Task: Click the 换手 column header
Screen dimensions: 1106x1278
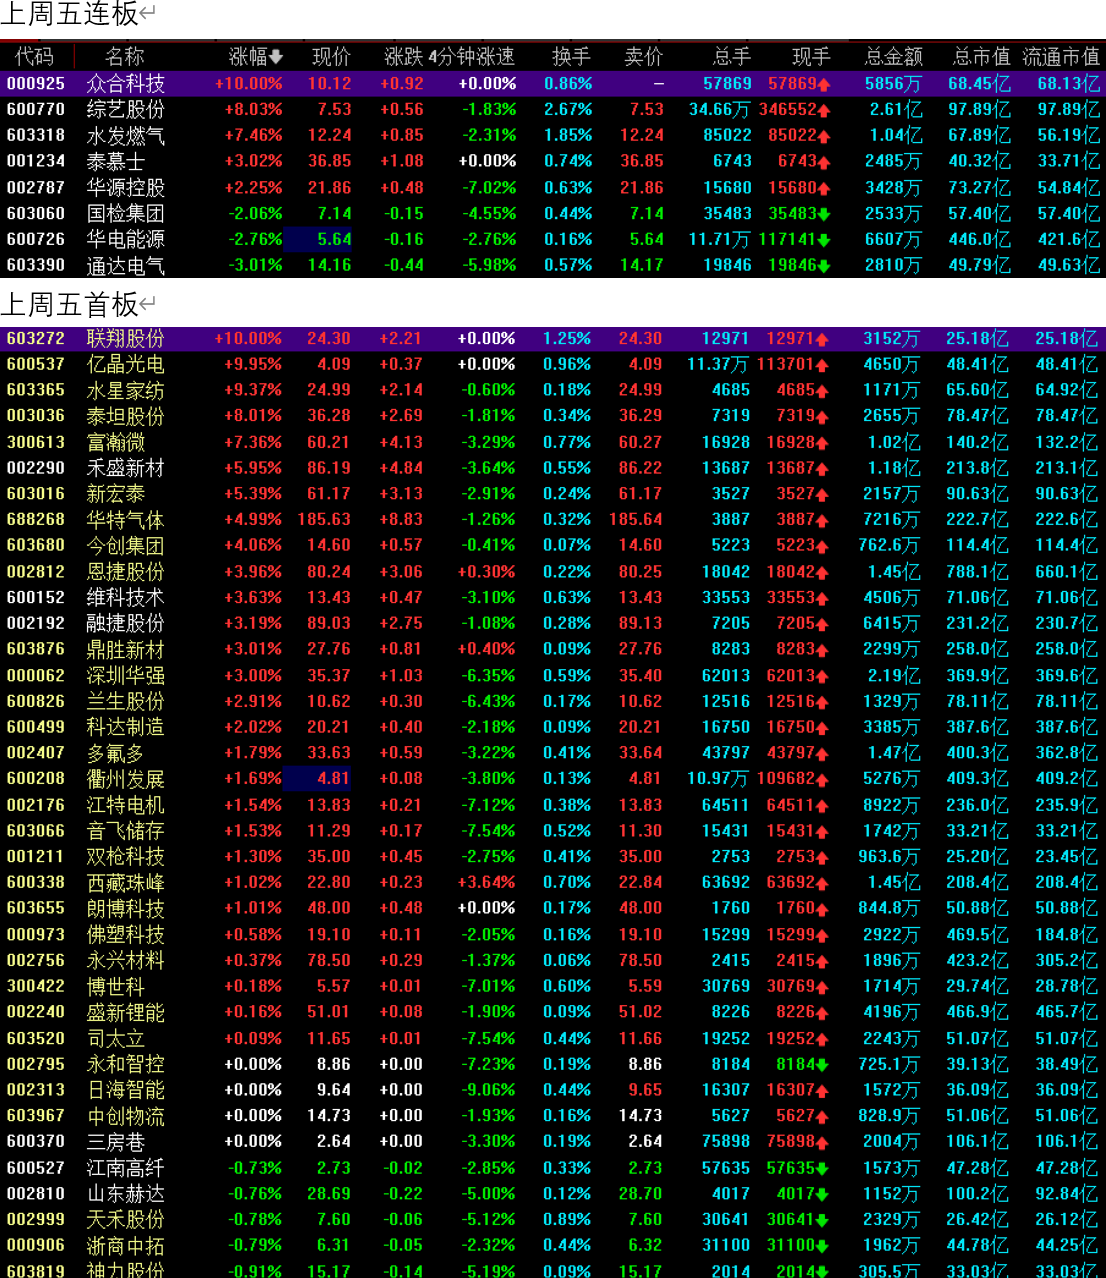Action: [572, 57]
